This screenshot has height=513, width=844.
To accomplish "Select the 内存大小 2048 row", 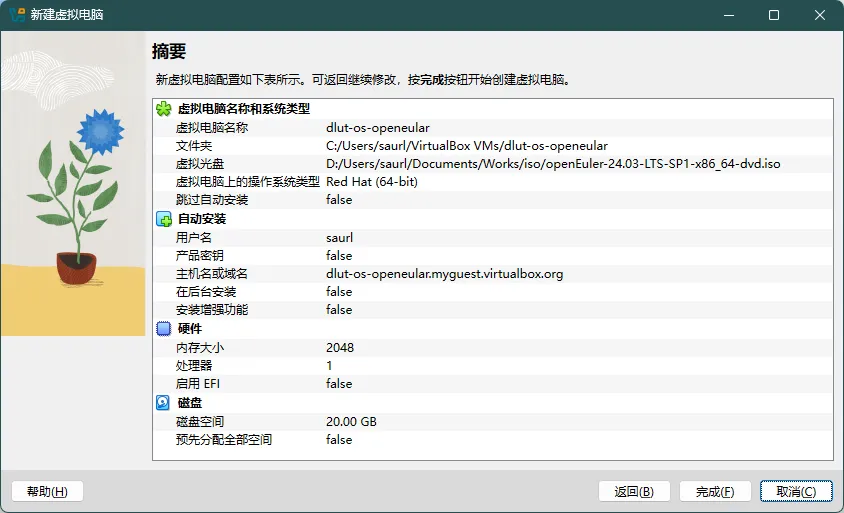I will [x=492, y=348].
